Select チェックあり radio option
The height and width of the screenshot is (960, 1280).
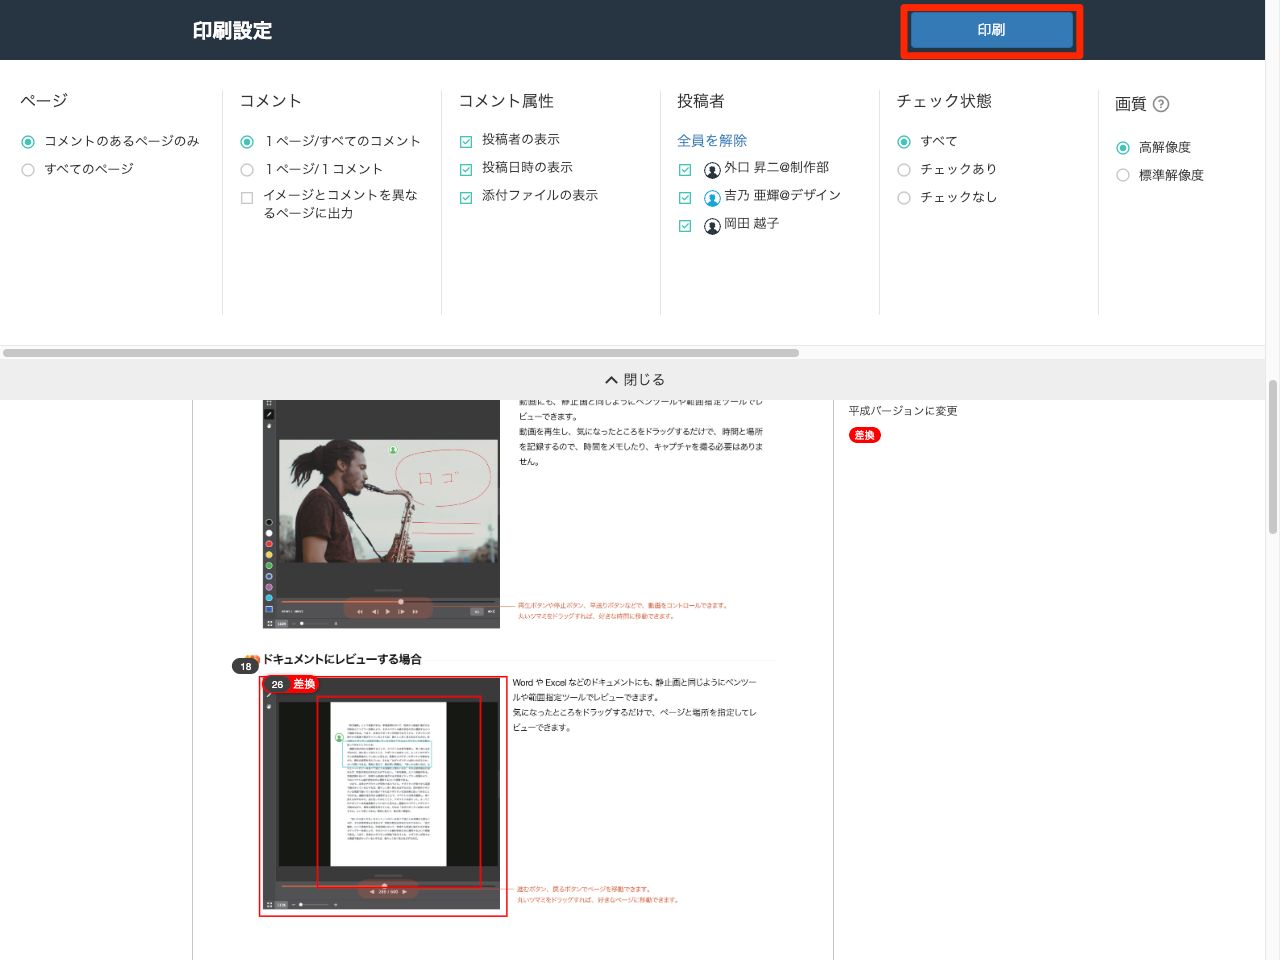click(x=904, y=170)
